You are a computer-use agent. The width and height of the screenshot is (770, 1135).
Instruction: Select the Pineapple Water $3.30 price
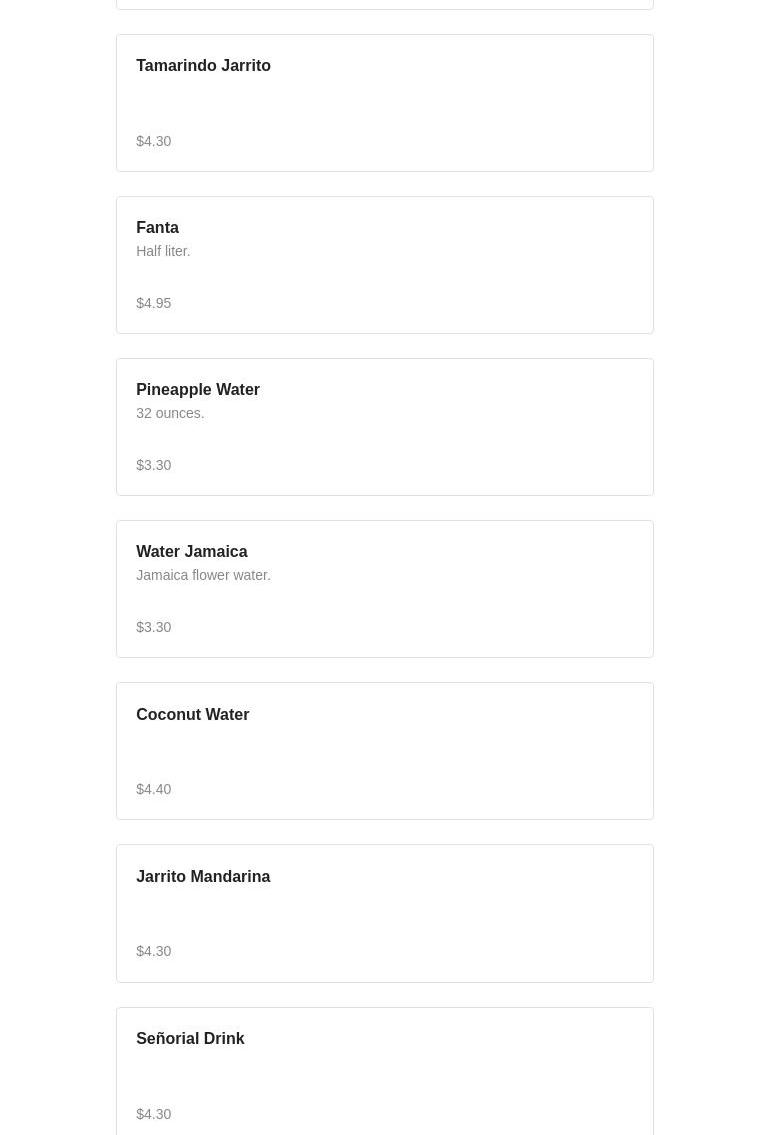[x=153, y=465]
